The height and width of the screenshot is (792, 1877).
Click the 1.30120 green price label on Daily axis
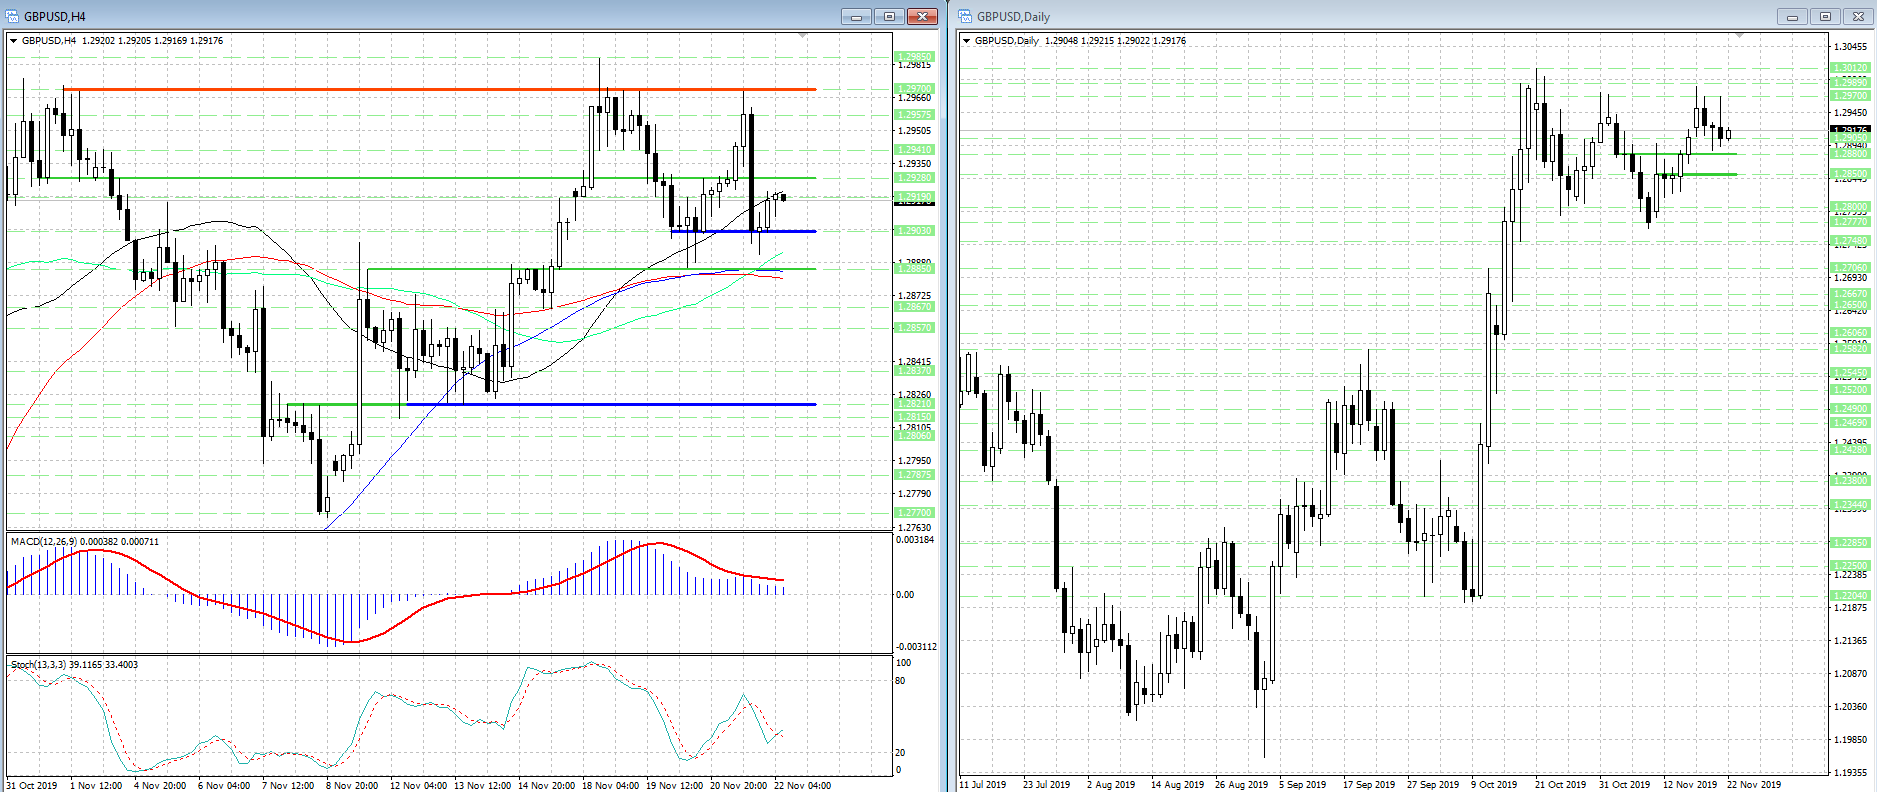tap(1849, 68)
